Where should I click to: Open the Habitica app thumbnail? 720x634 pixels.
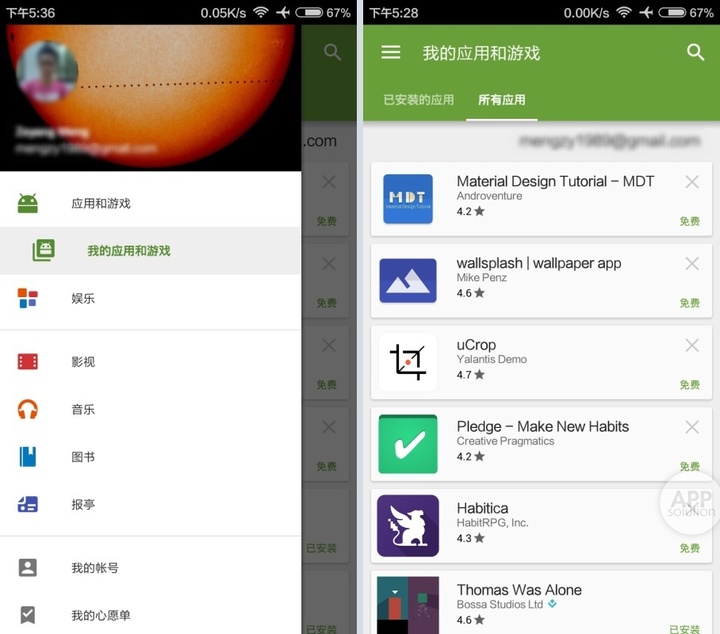click(x=408, y=526)
